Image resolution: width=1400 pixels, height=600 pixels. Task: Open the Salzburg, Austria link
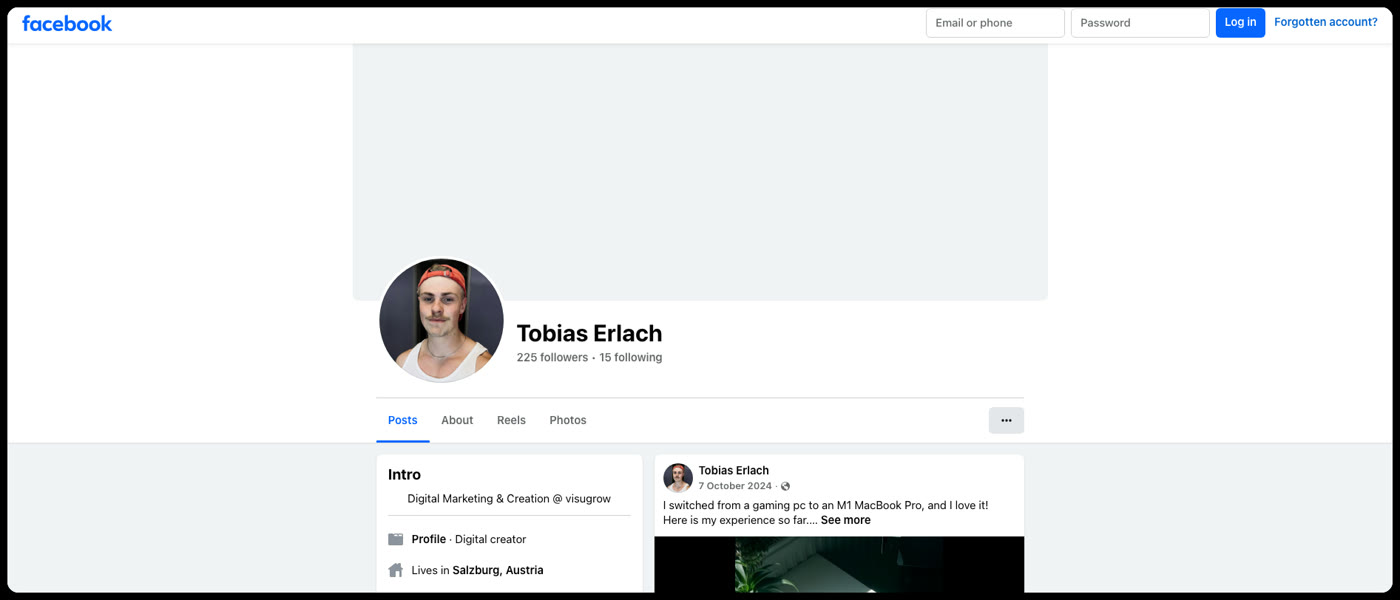pyautogui.click(x=498, y=570)
